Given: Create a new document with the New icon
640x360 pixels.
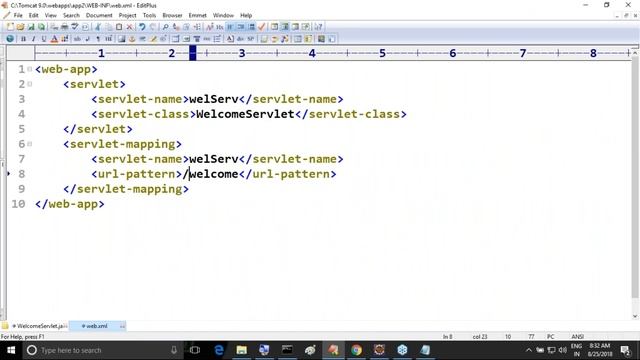Looking at the screenshot, I should tap(10, 27).
